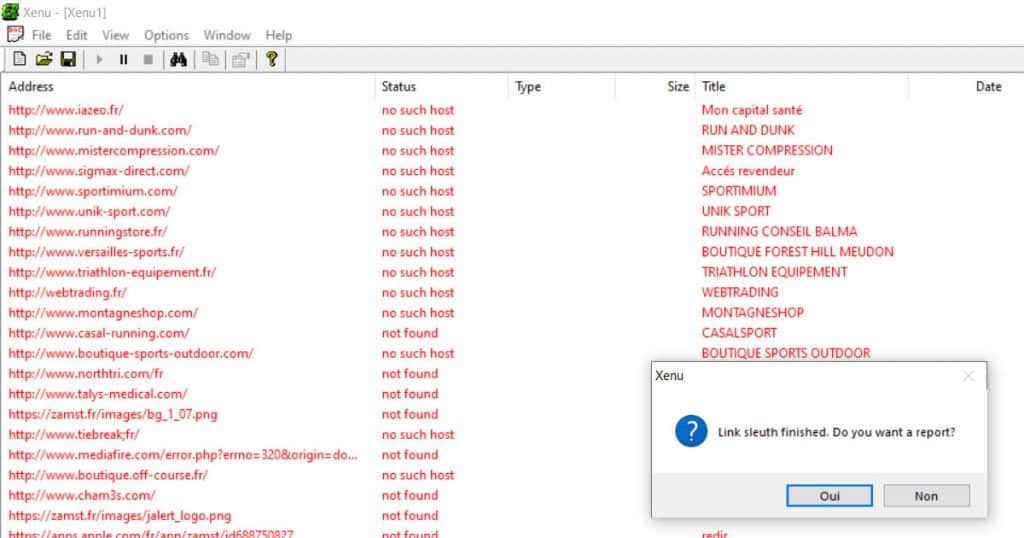Select the mediafire.com error.php address
Viewport: 1024px width, 538px height.
click(183, 454)
